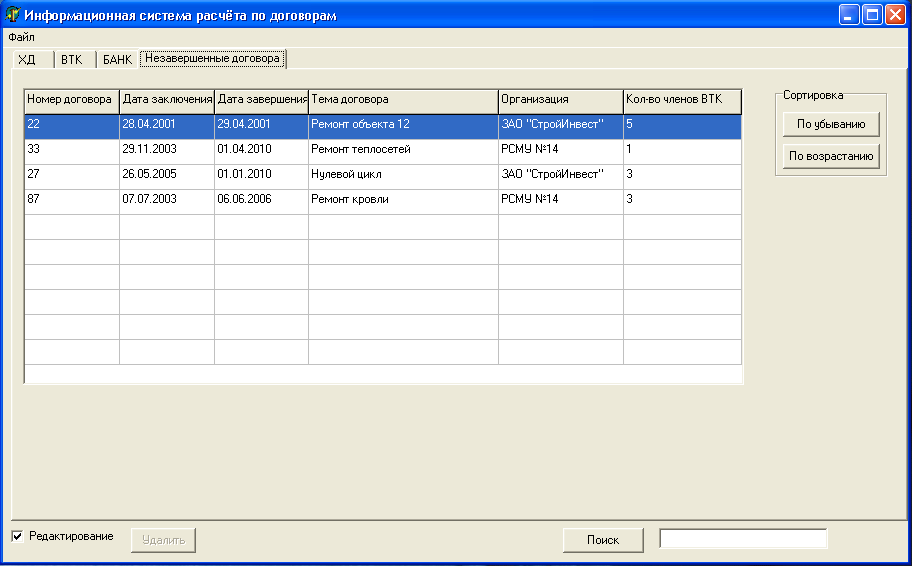Click РСМУ №14 in the contract 33 row
The image size is (912, 566).
(x=561, y=151)
